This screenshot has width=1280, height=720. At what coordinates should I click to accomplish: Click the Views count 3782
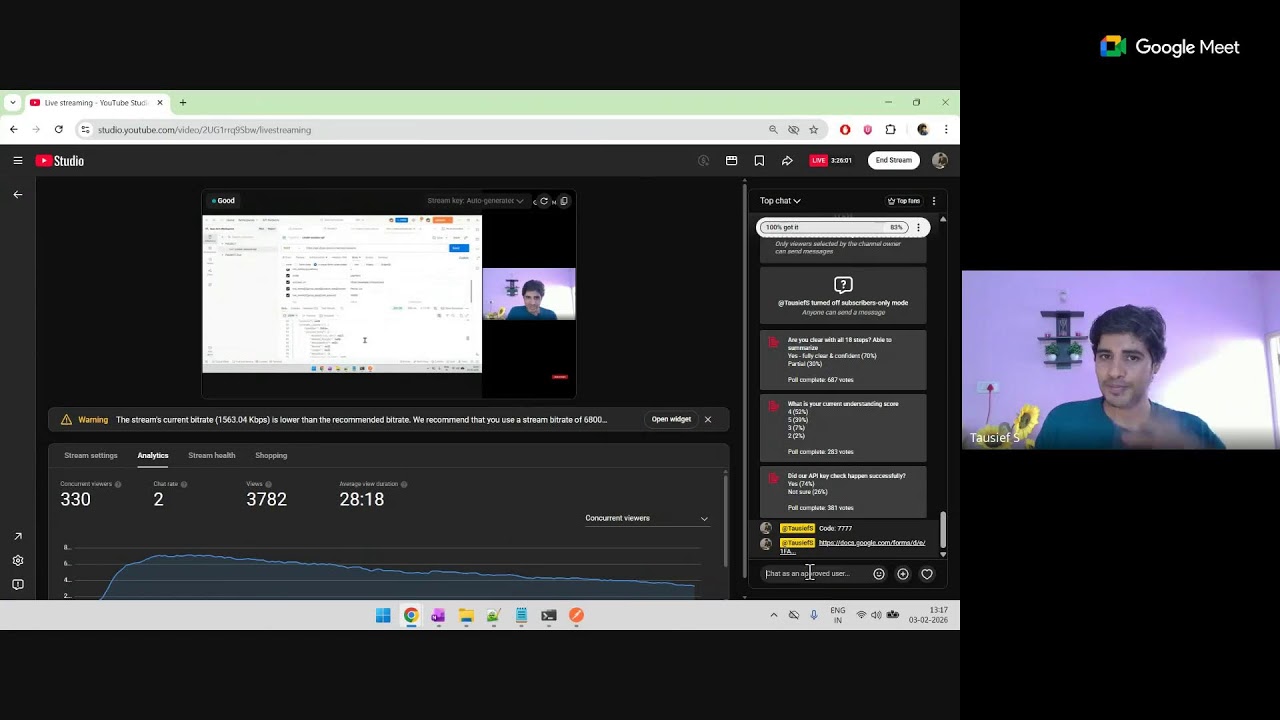pyautogui.click(x=266, y=499)
